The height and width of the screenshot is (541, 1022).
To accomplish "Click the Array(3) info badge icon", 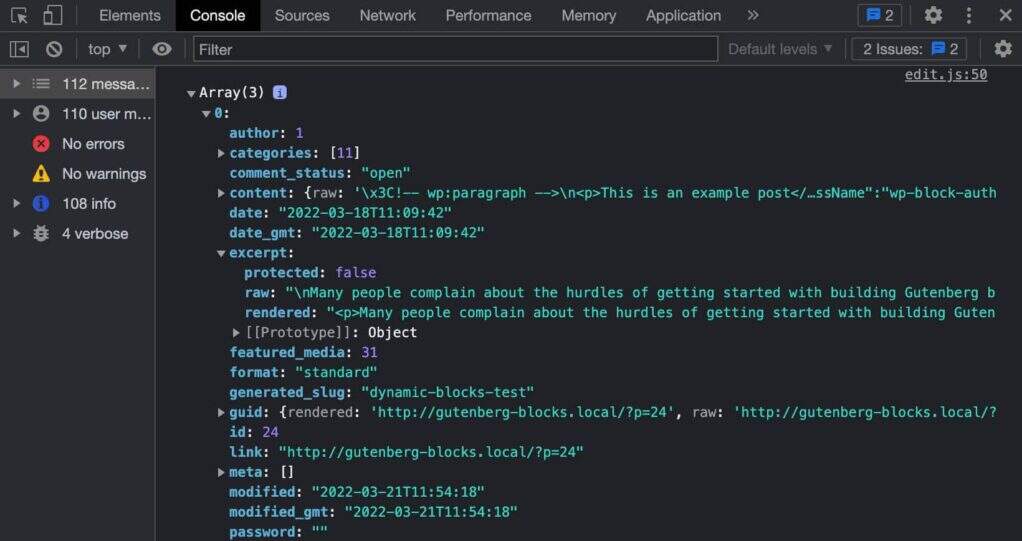I will click(x=280, y=92).
